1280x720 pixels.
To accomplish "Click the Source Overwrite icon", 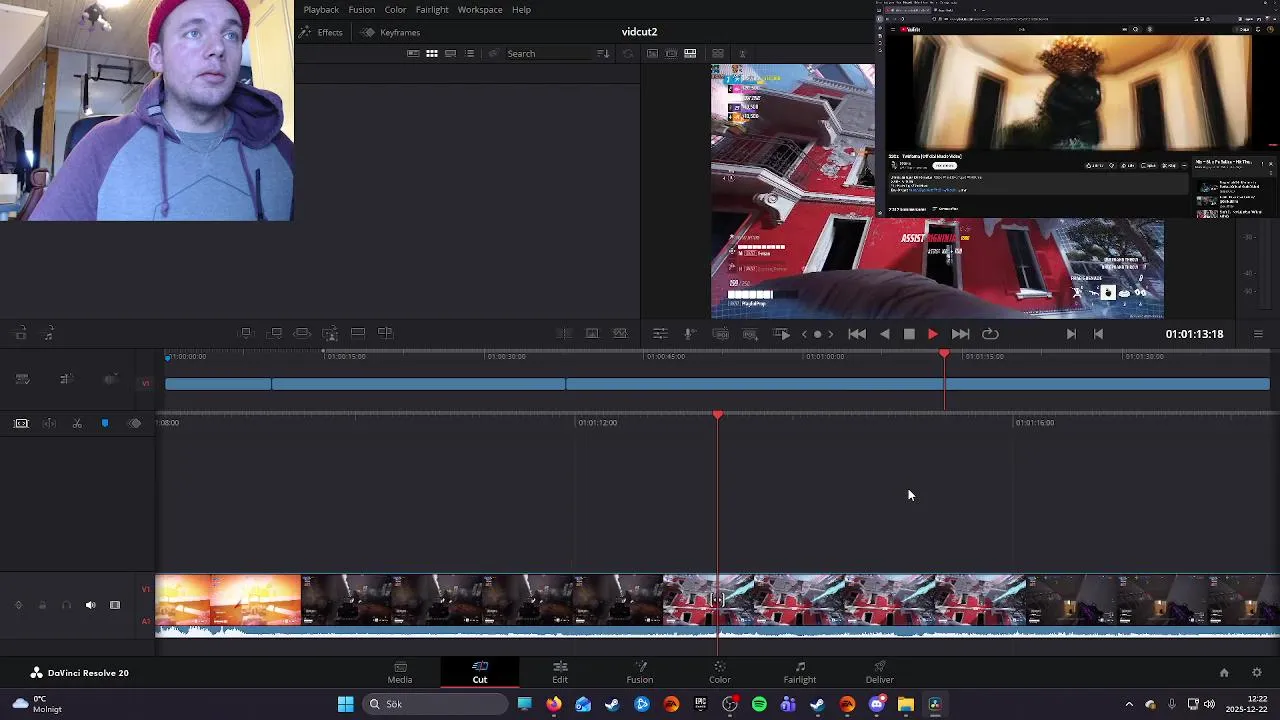I will (x=386, y=333).
